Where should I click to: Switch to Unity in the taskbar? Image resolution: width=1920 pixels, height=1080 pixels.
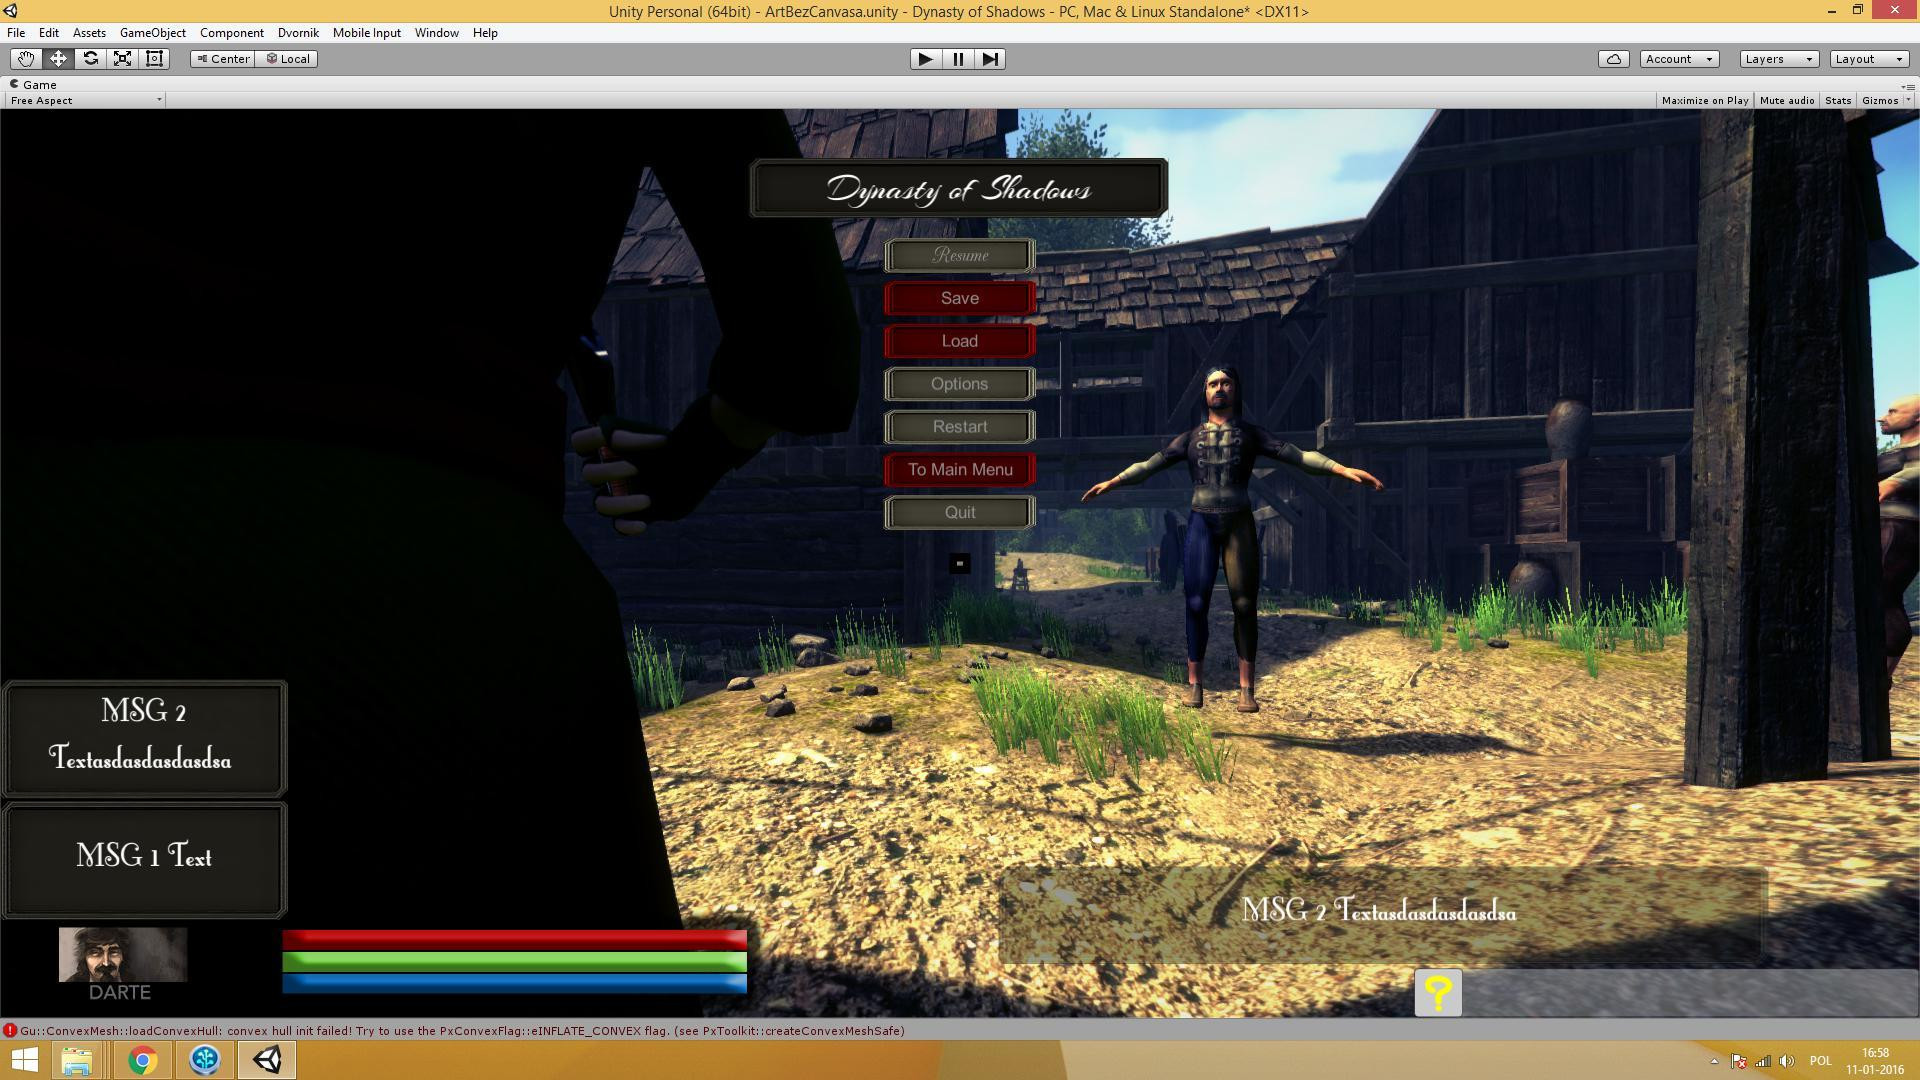(x=267, y=1060)
